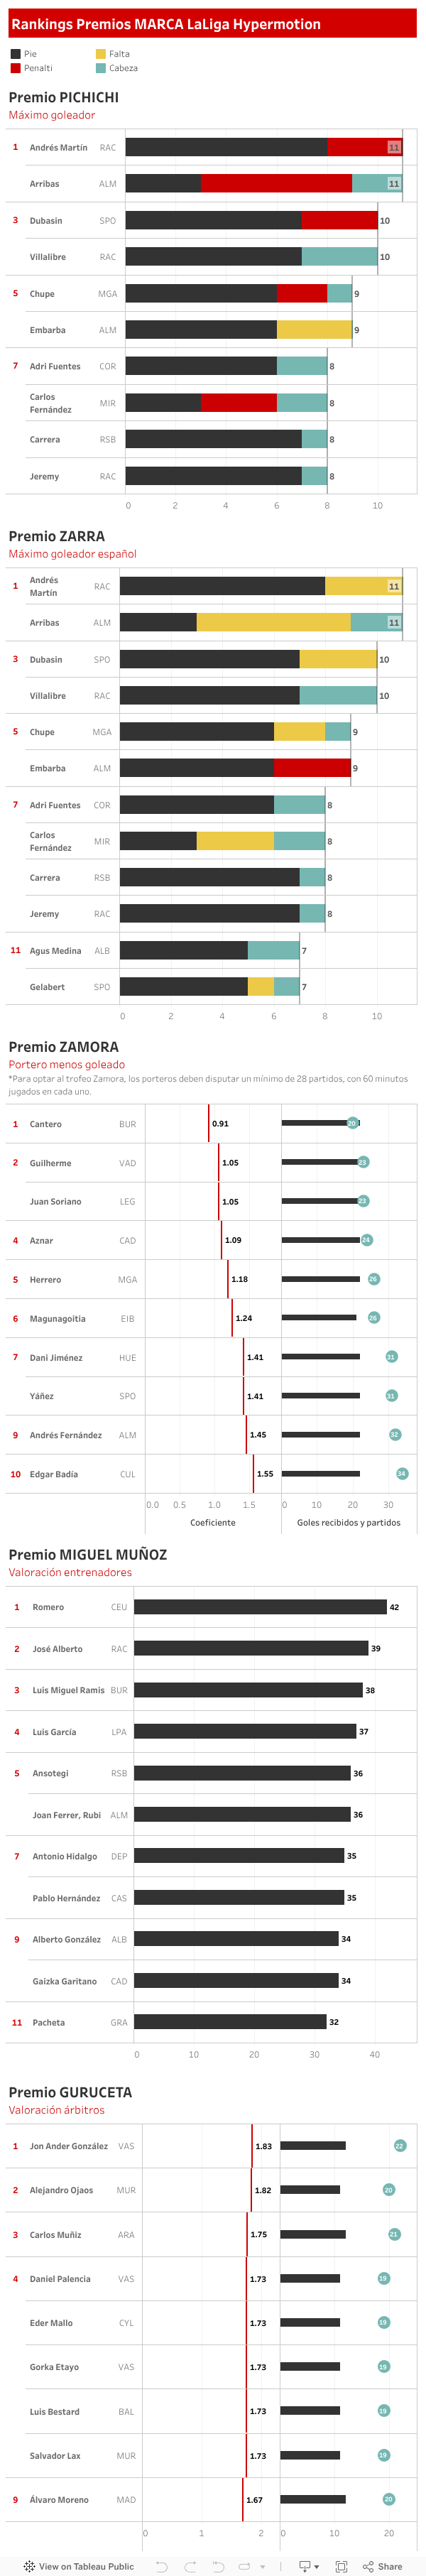This screenshot has height=2576, width=426.
Task: Click the Undo arrow icon
Action: pos(161,2566)
